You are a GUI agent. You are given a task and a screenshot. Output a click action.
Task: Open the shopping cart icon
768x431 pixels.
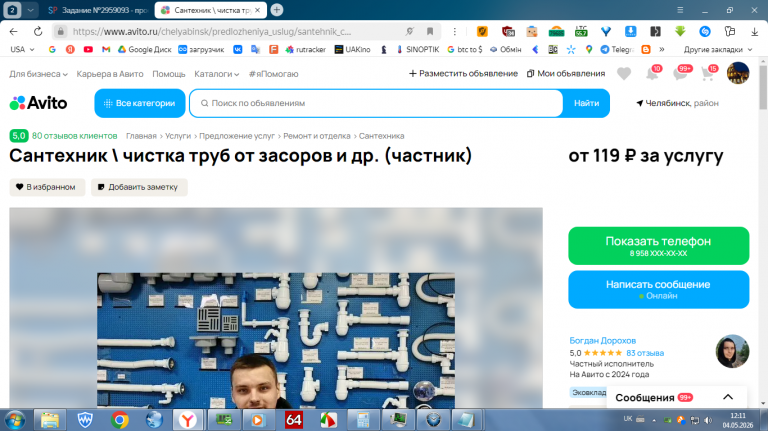pyautogui.click(x=708, y=73)
